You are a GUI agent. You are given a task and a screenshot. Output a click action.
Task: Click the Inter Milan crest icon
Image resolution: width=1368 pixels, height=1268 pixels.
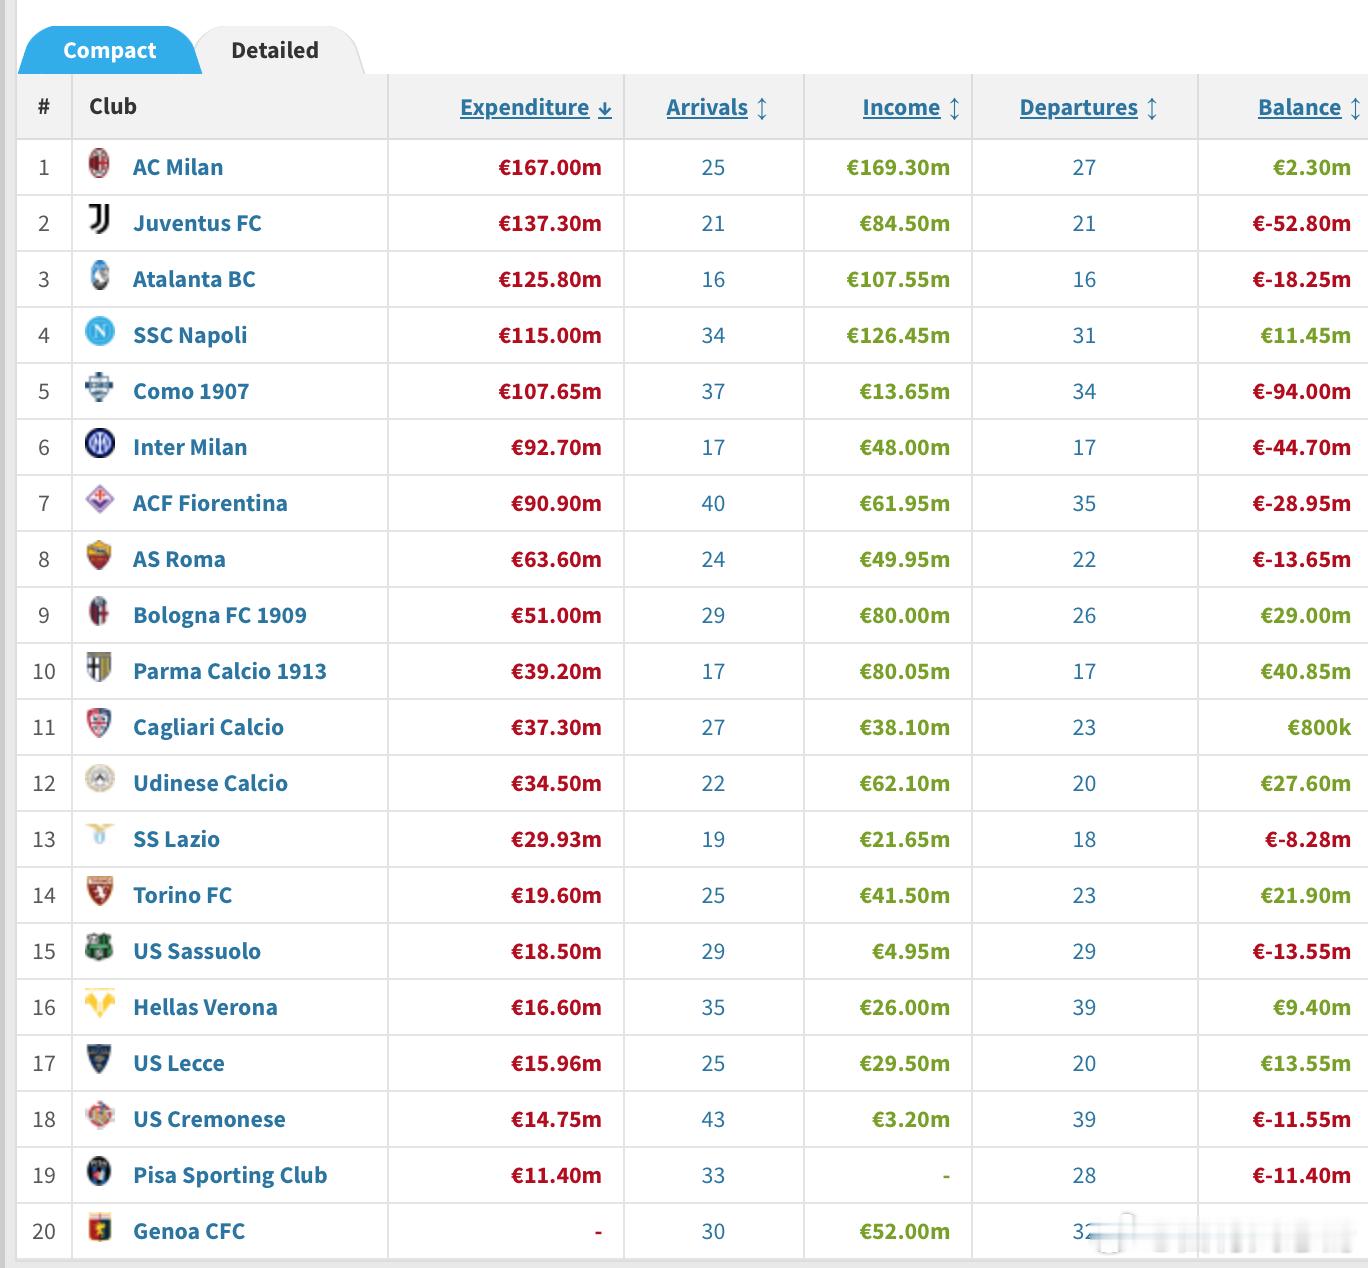tap(99, 443)
